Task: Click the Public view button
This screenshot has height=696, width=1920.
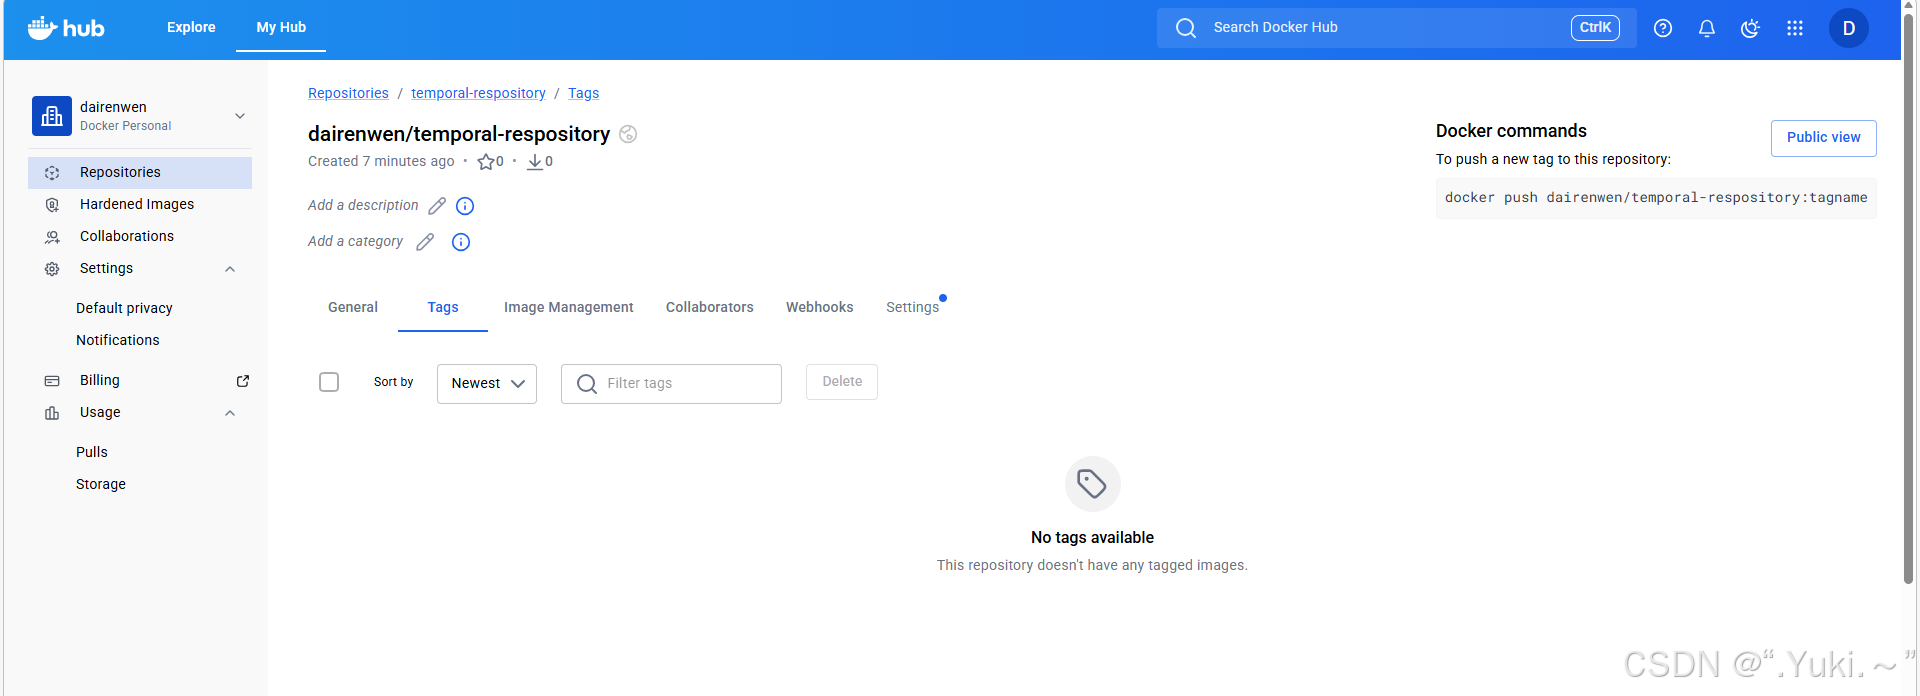Action: [x=1824, y=138]
